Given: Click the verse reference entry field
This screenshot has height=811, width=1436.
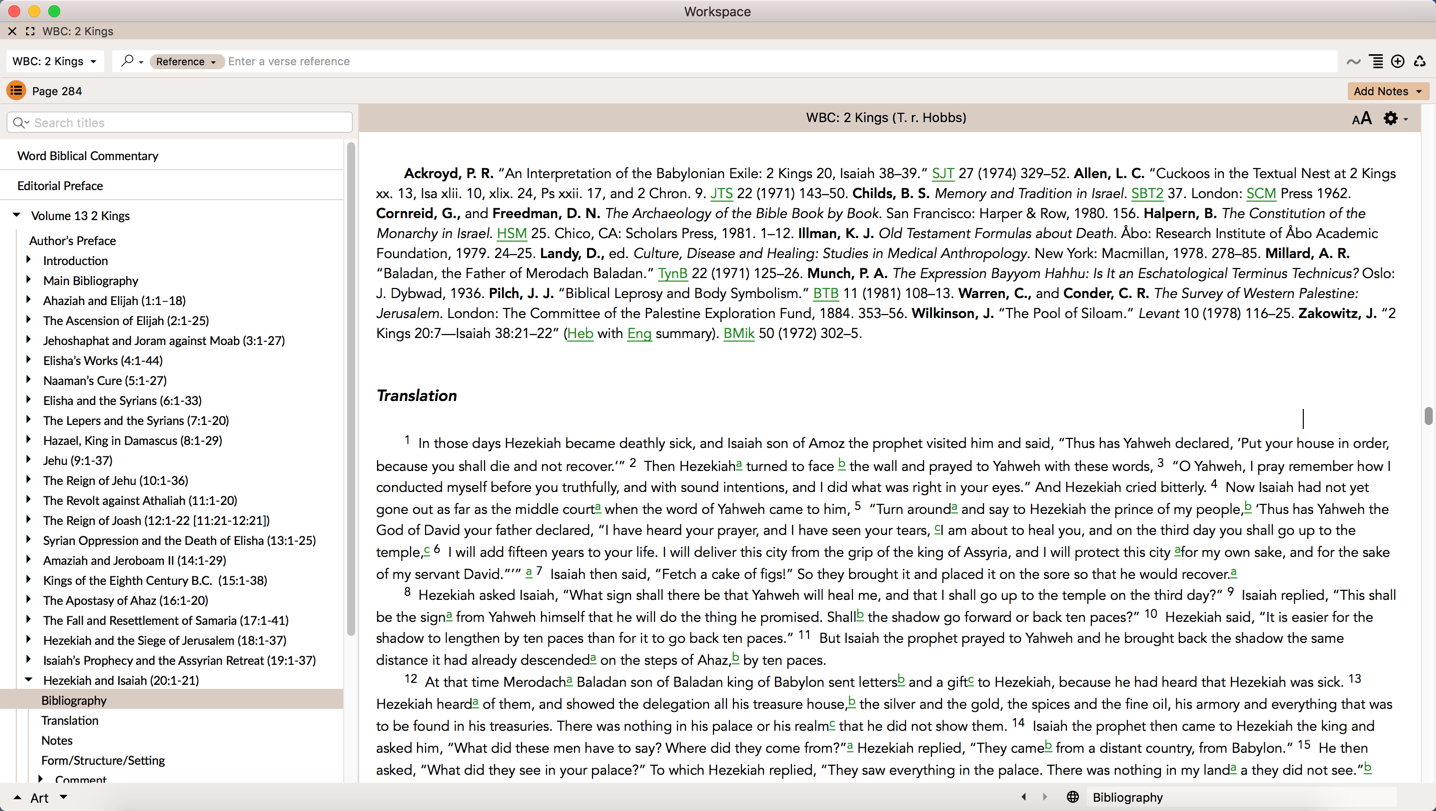Looking at the screenshot, I should point(780,61).
